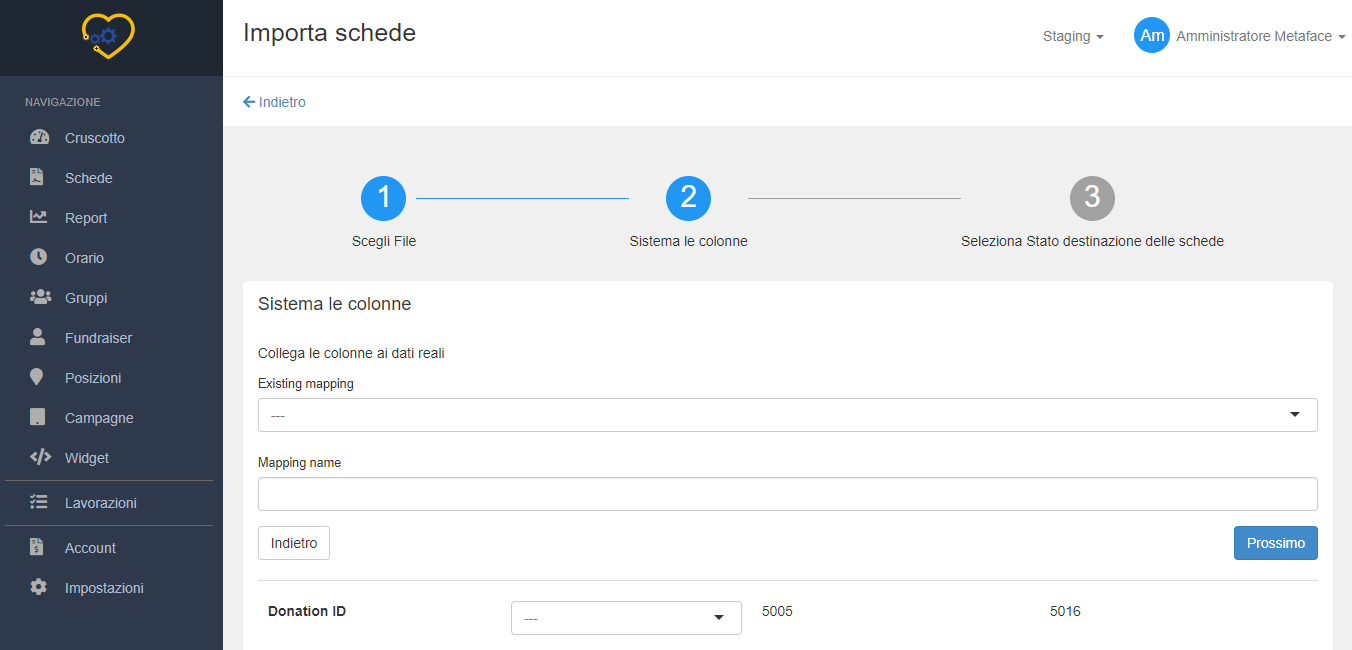
Task: Click the Gruppi people icon
Action: pos(40,297)
